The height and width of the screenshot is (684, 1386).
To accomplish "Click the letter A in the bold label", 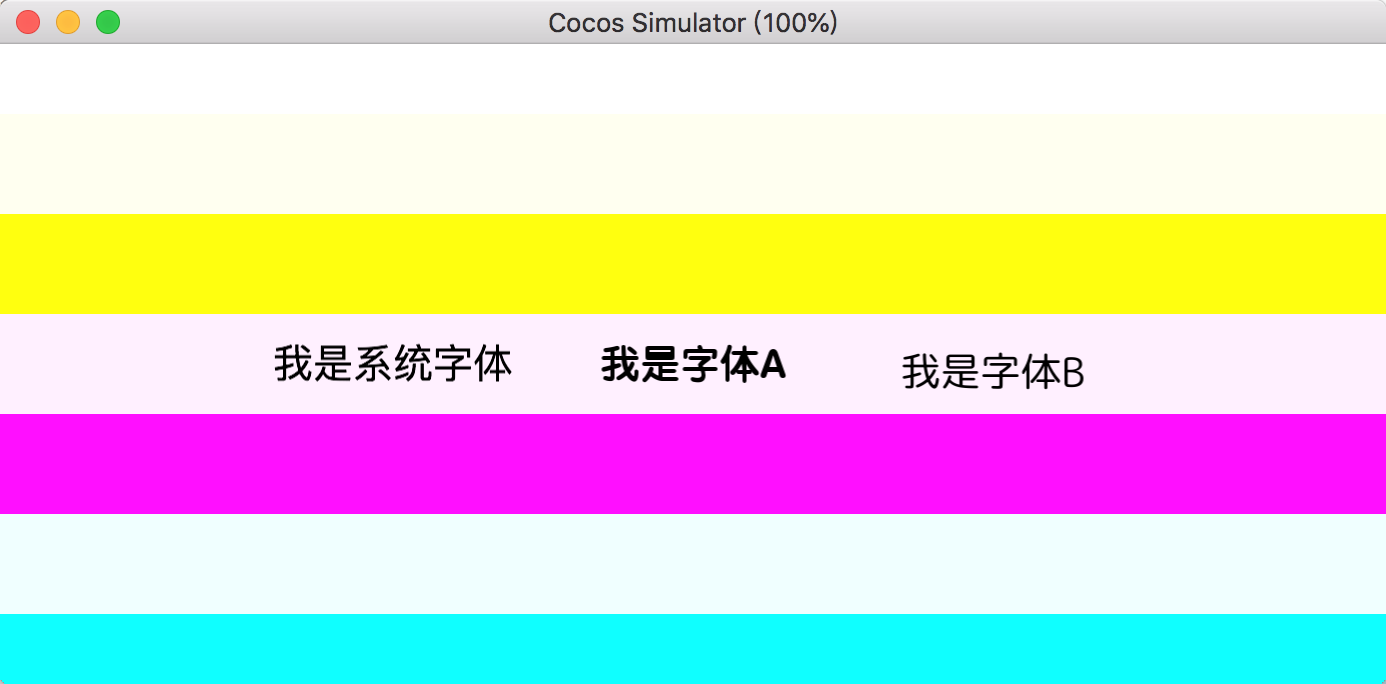I will 772,366.
